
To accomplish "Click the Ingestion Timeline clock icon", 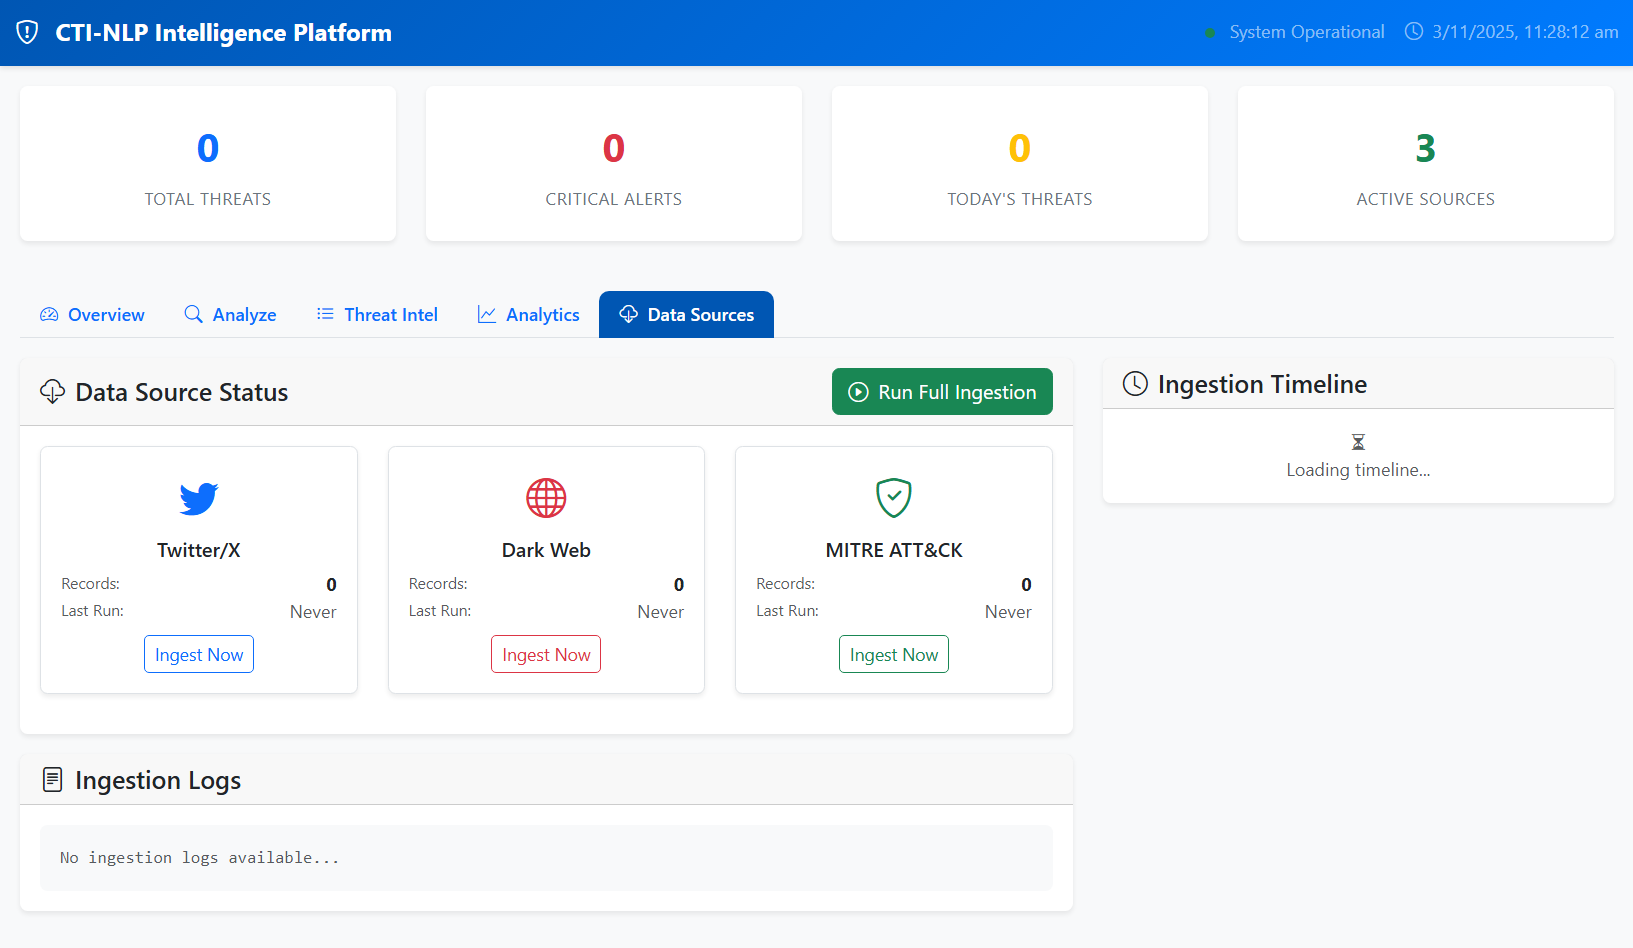I will [x=1135, y=383].
